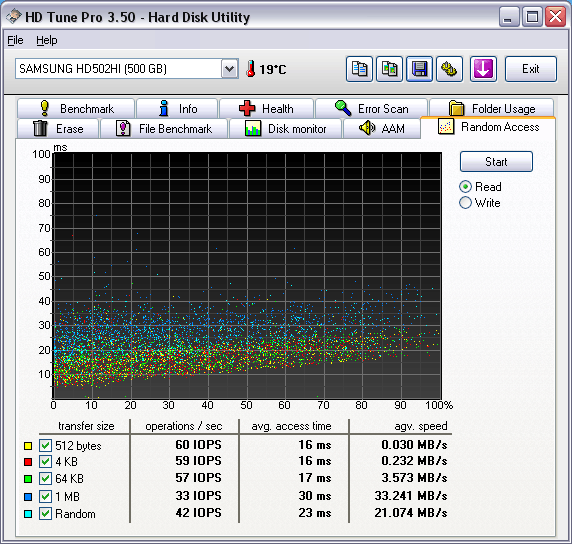The image size is (572, 544).
Task: Open the options tools icon
Action: pyautogui.click(x=449, y=69)
